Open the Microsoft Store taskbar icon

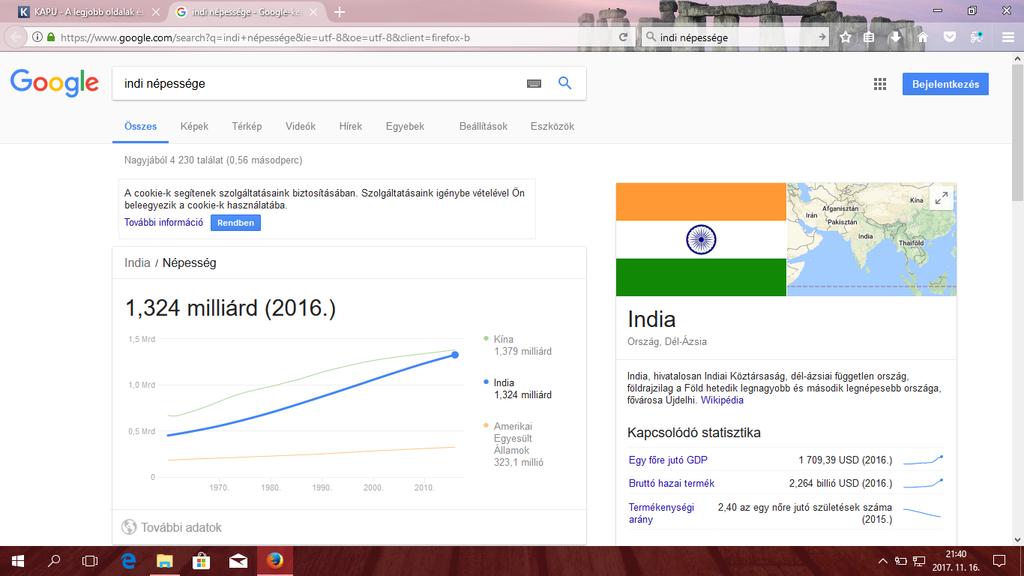[201, 561]
